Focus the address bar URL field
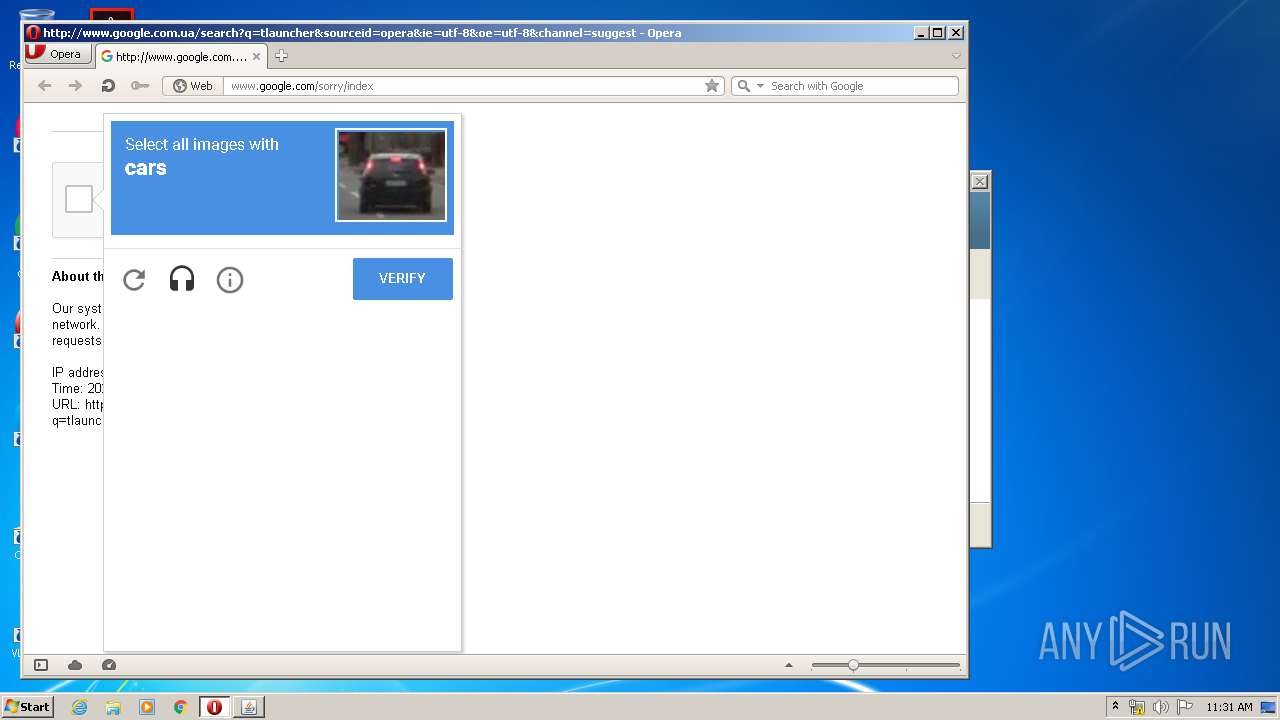The height and width of the screenshot is (720, 1280). click(x=465, y=86)
